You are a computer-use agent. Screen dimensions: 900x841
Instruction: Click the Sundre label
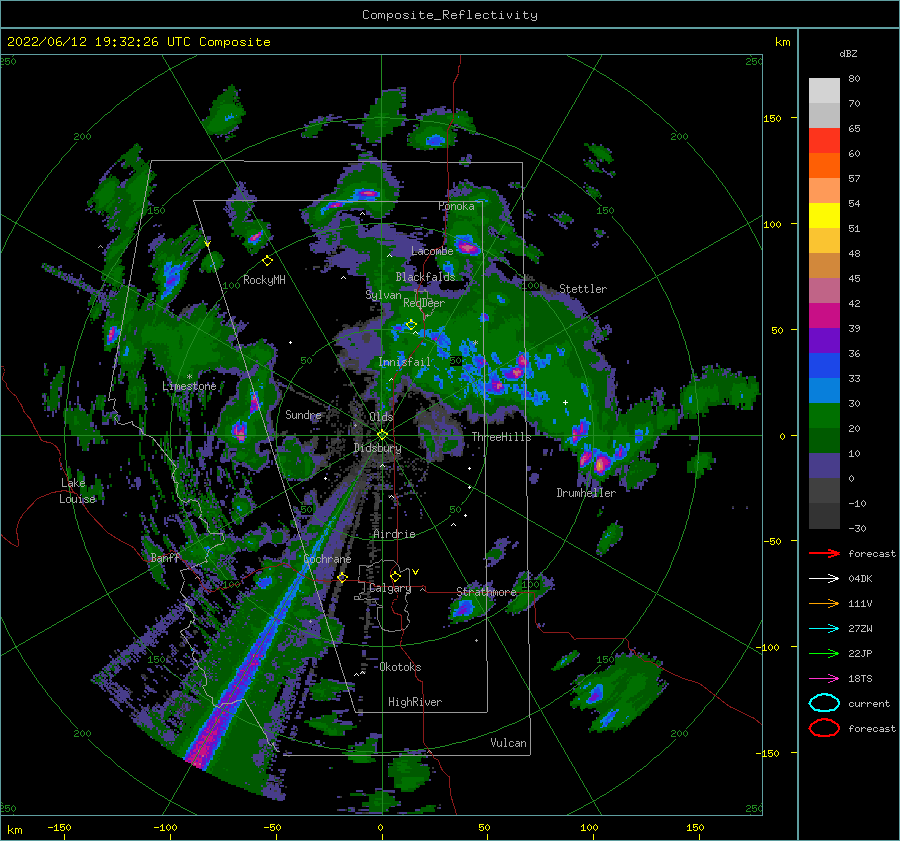point(303,415)
